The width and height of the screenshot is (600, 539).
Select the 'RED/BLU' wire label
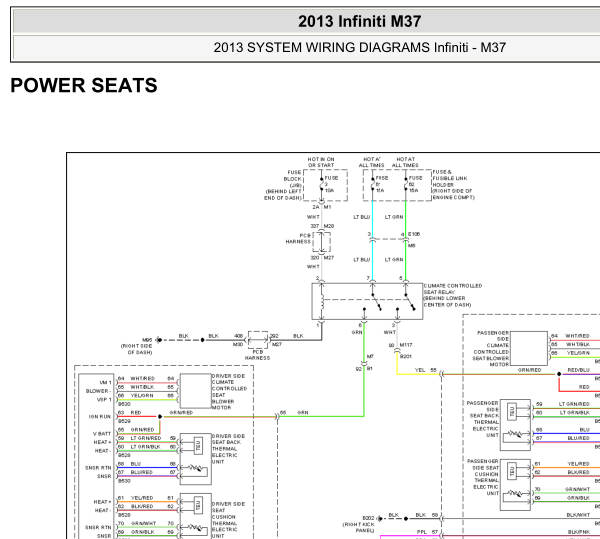pos(578,370)
